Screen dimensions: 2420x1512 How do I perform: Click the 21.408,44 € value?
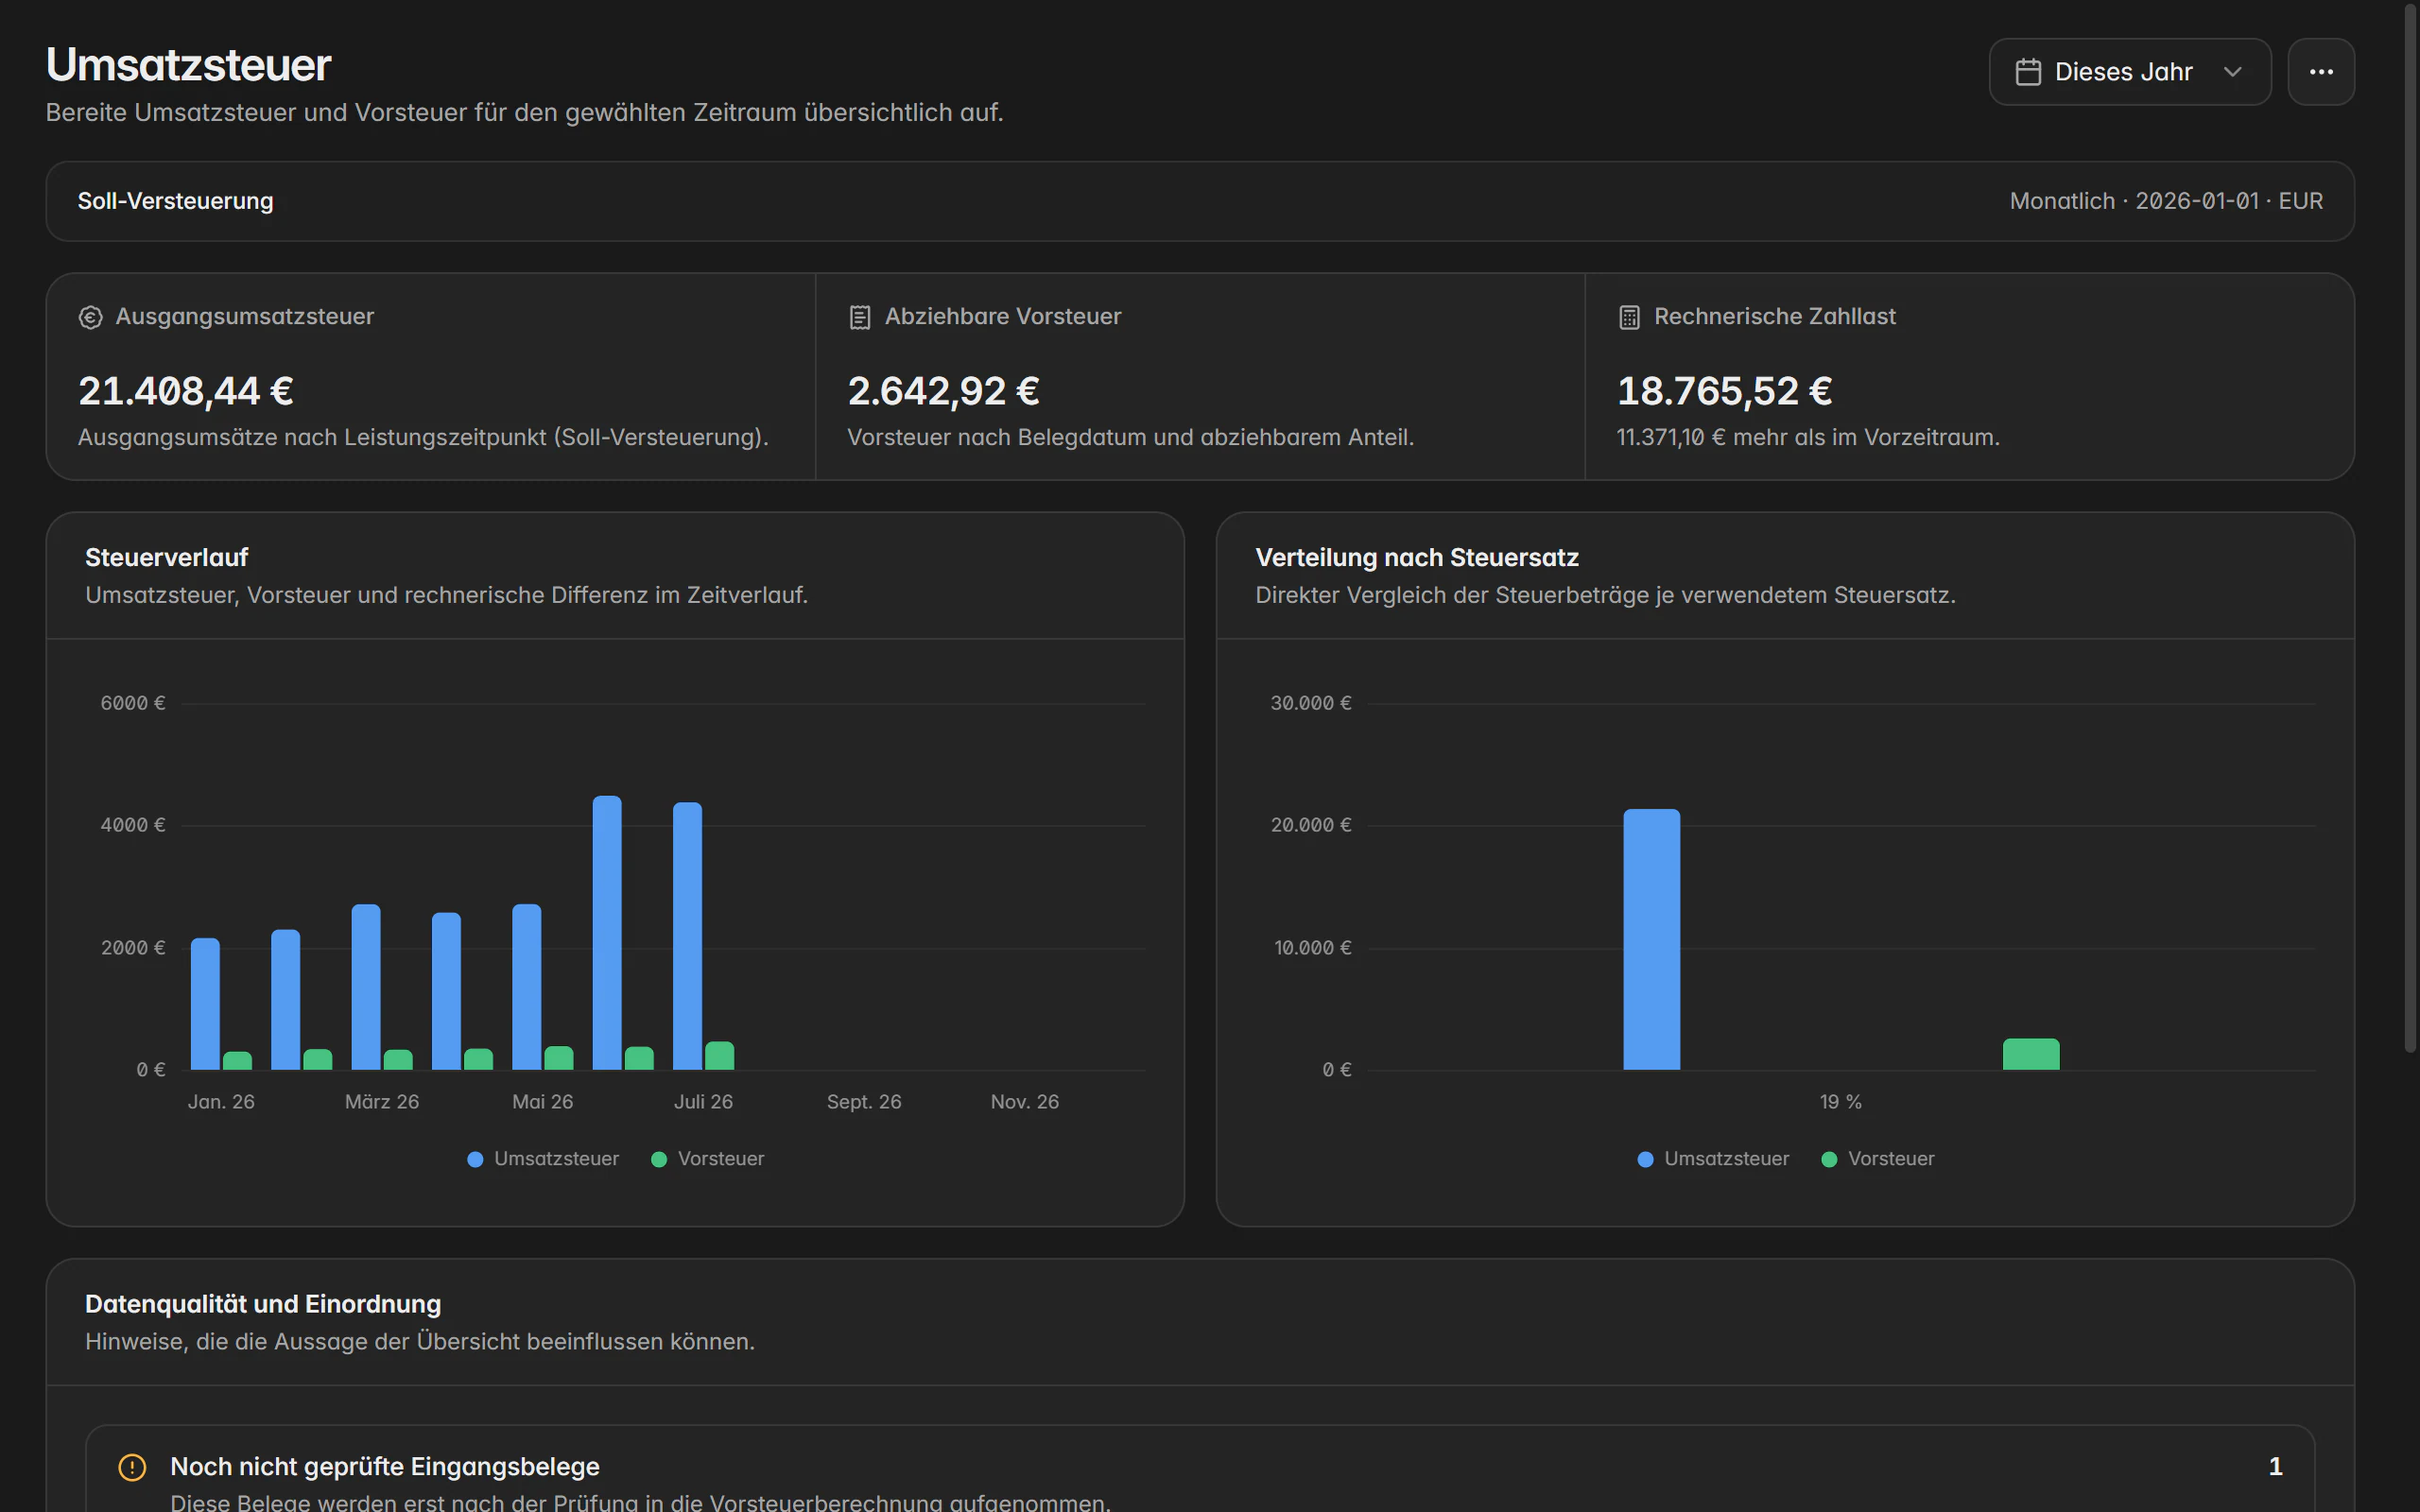(186, 391)
